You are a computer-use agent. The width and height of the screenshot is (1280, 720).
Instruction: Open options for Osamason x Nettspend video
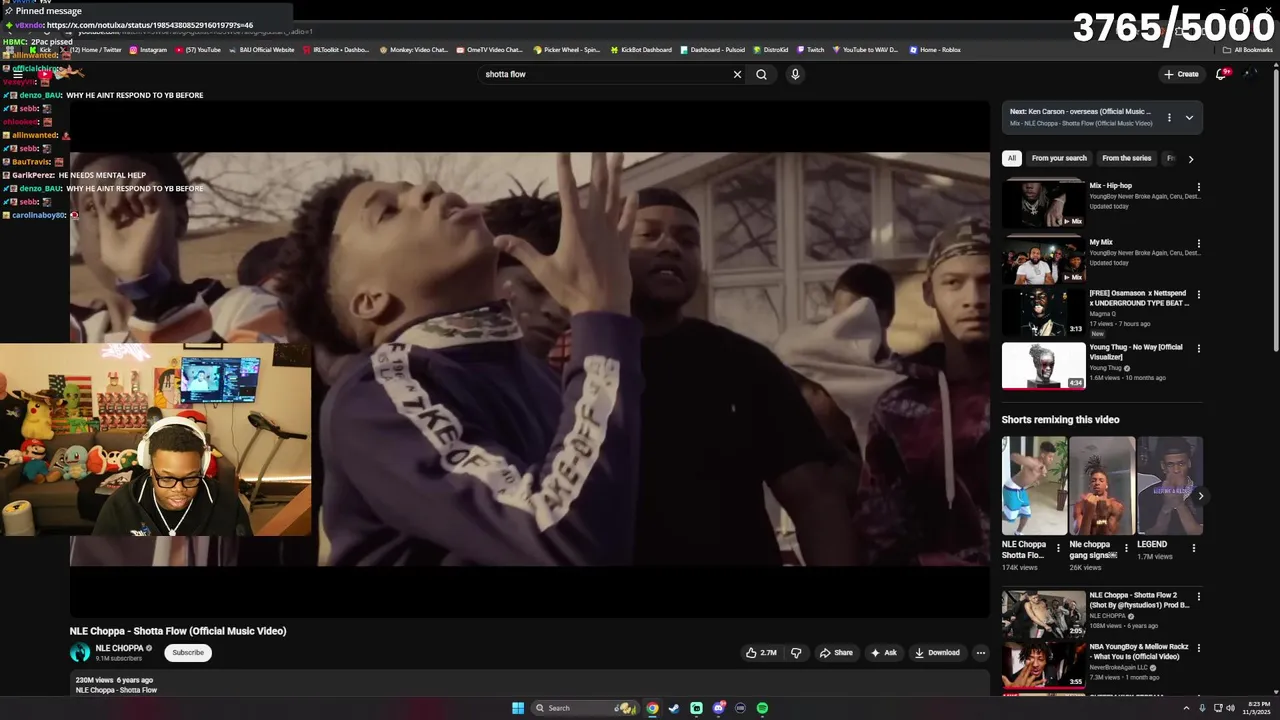pyautogui.click(x=1199, y=295)
